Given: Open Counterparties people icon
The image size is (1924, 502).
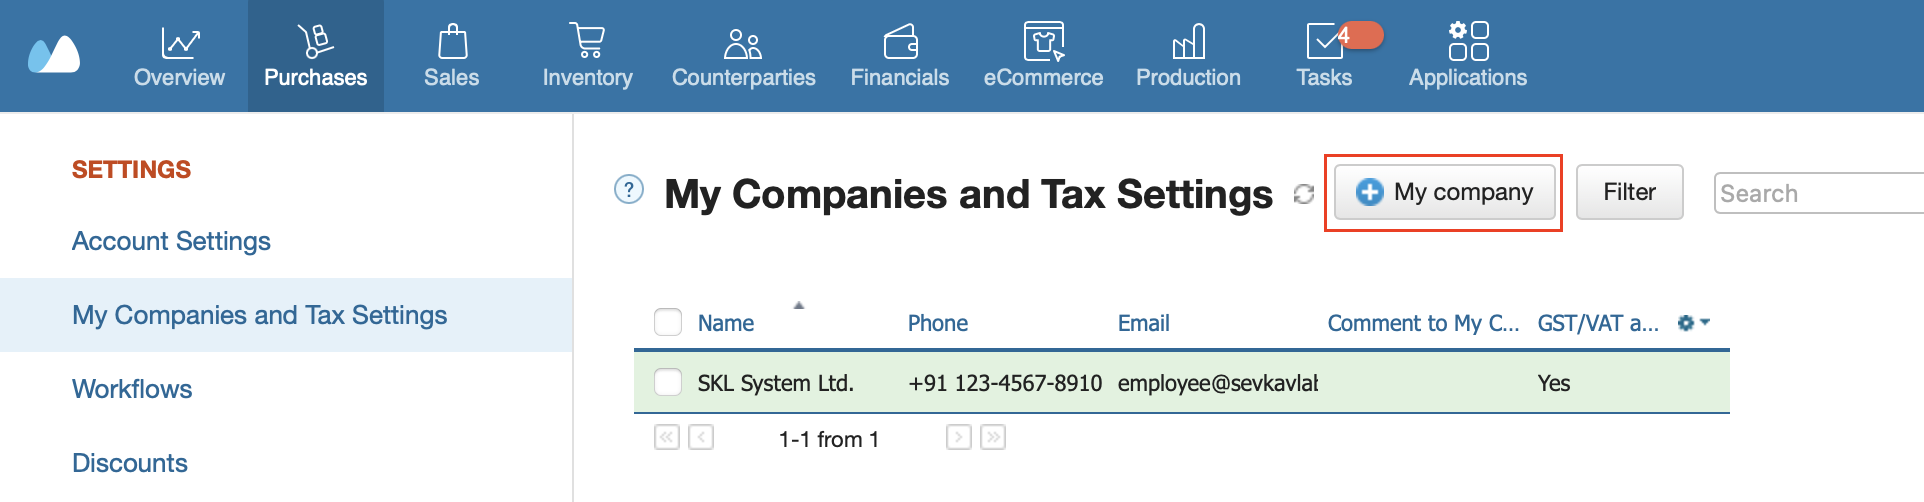Looking at the screenshot, I should 743,43.
